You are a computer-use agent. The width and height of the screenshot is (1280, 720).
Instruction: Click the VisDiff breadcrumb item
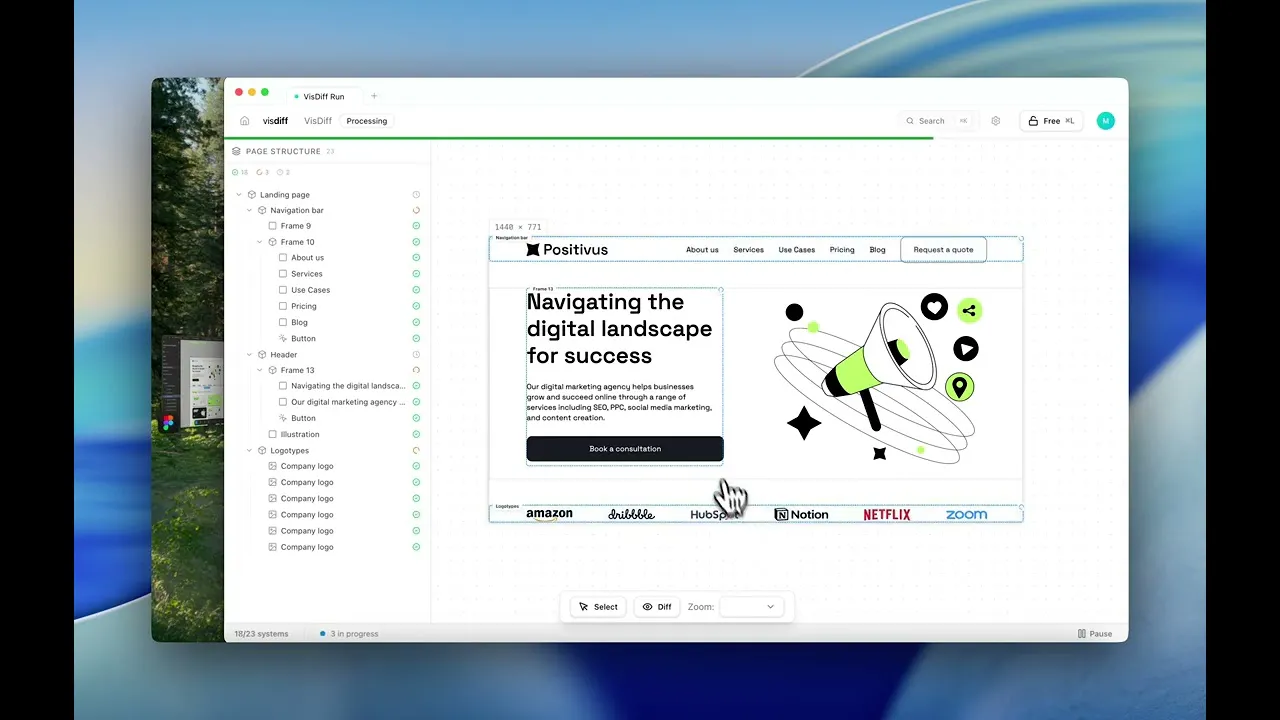pyautogui.click(x=318, y=121)
